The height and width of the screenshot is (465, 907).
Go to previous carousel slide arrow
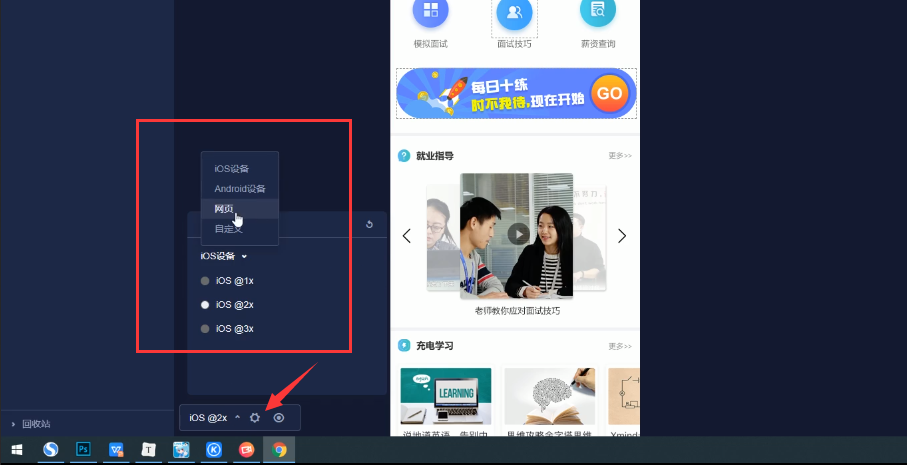(x=407, y=236)
